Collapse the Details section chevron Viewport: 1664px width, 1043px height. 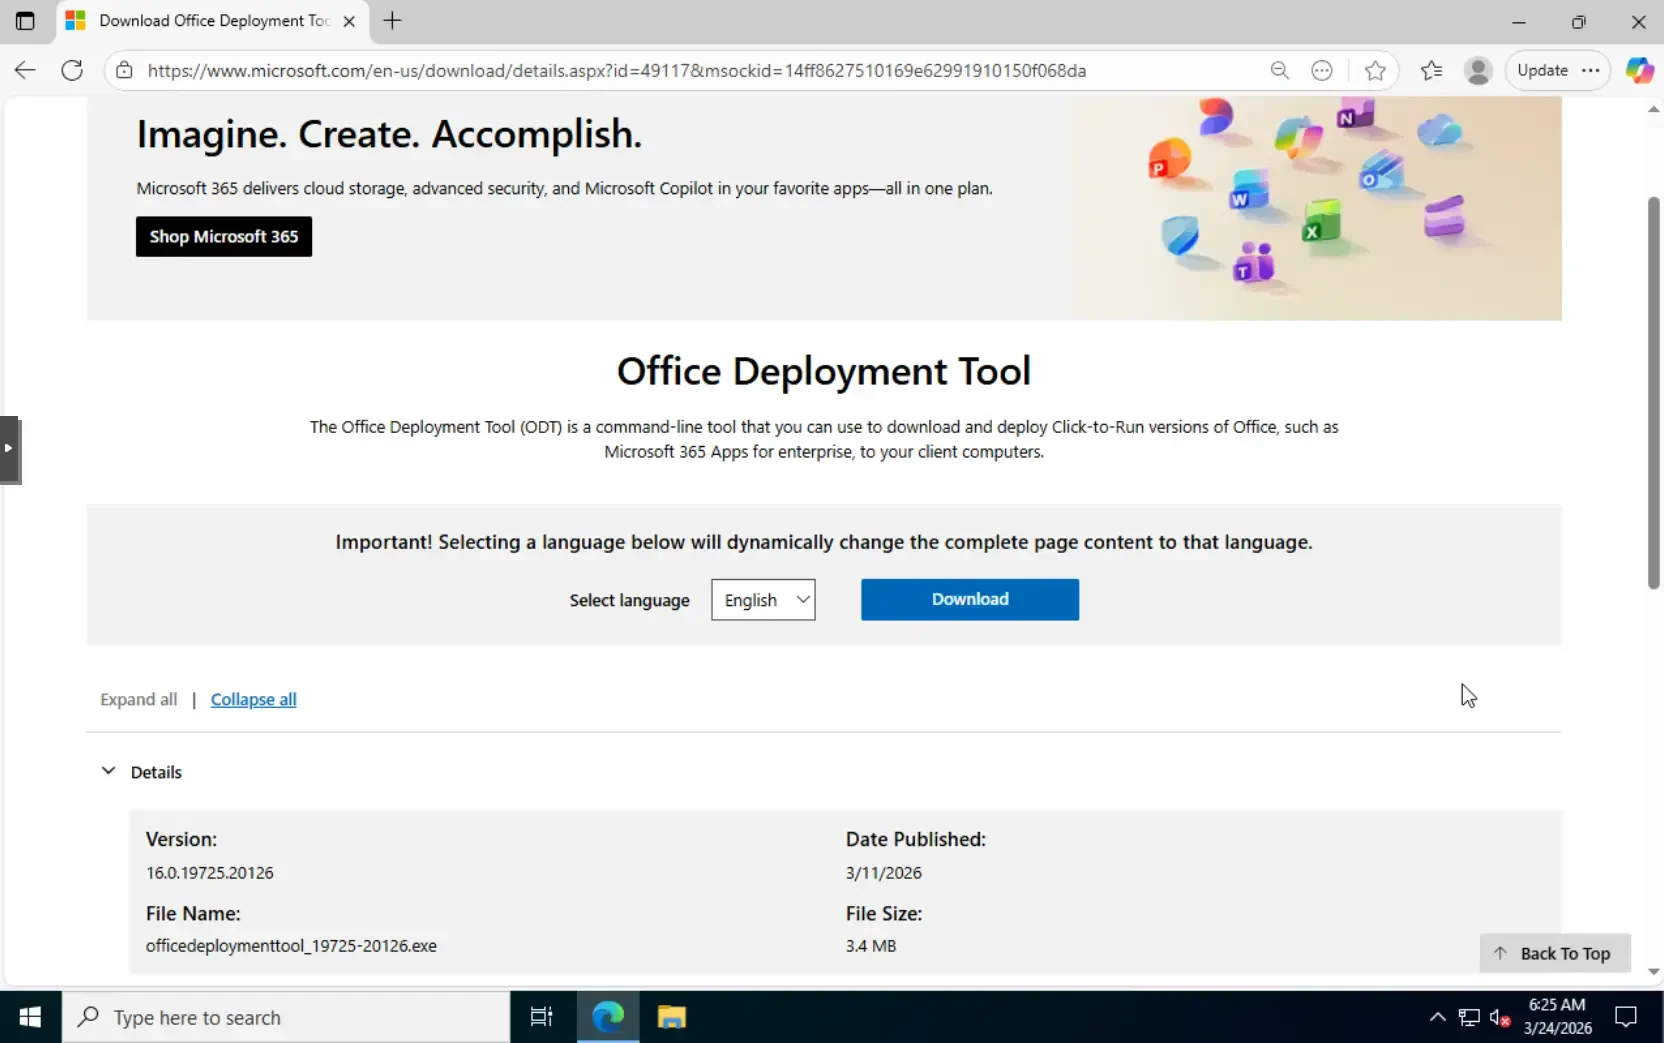click(108, 771)
